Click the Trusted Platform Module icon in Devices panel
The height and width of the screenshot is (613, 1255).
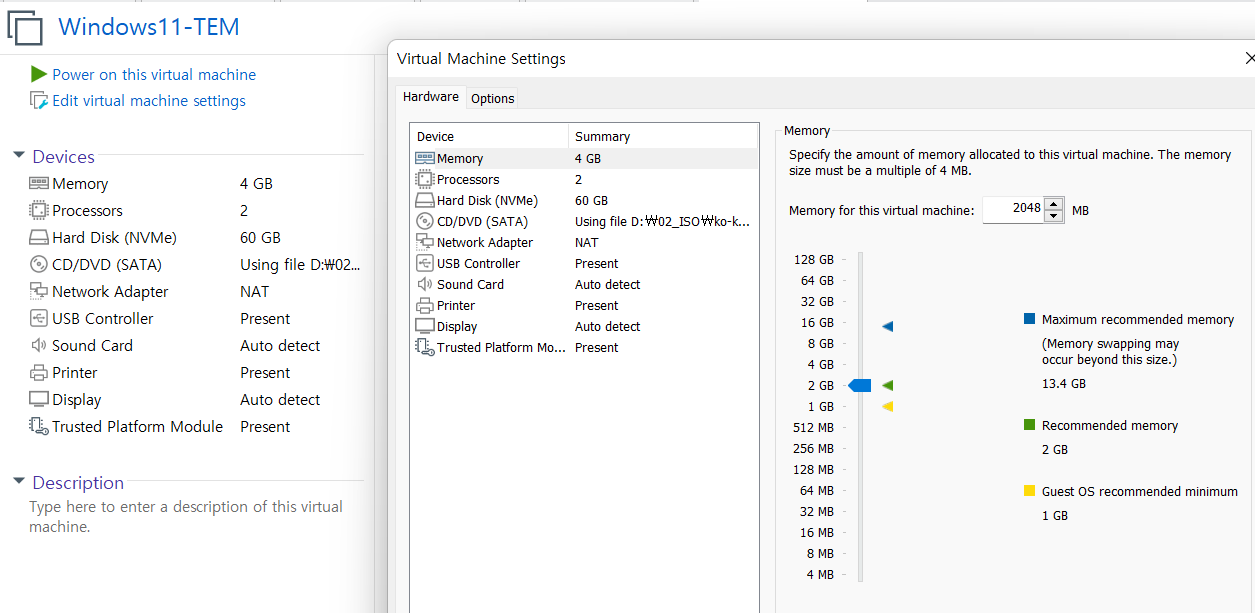[39, 426]
